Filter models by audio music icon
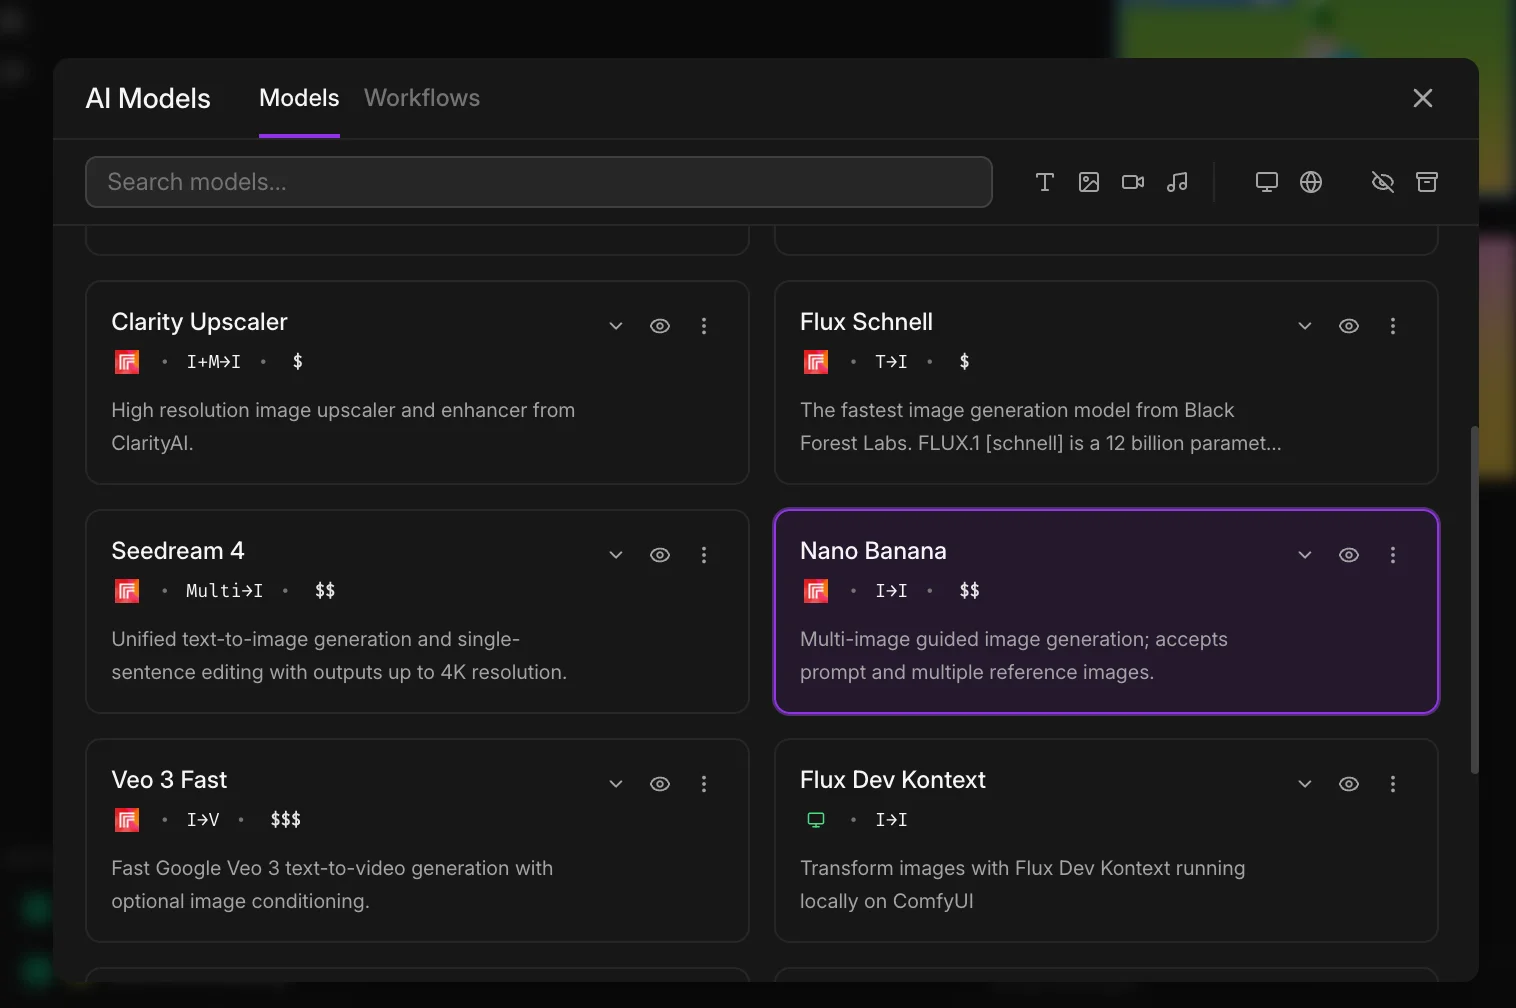 (1177, 182)
